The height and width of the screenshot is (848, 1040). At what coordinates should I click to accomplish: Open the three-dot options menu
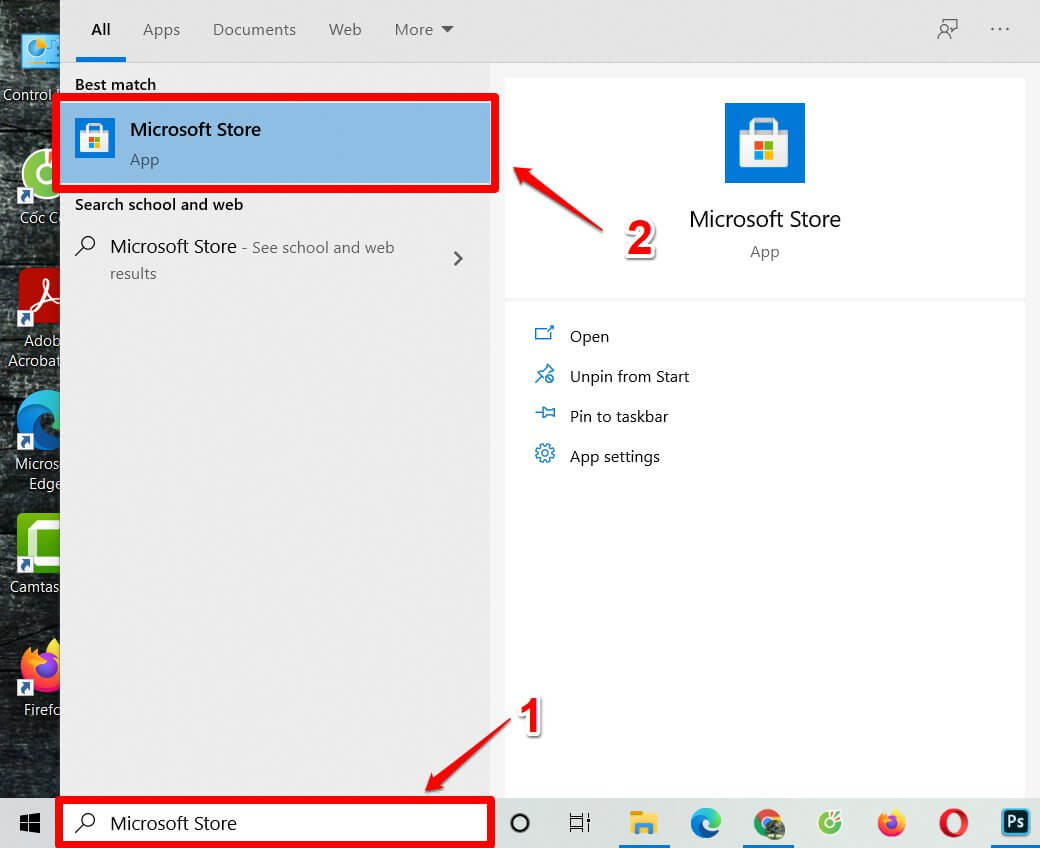point(1000,29)
